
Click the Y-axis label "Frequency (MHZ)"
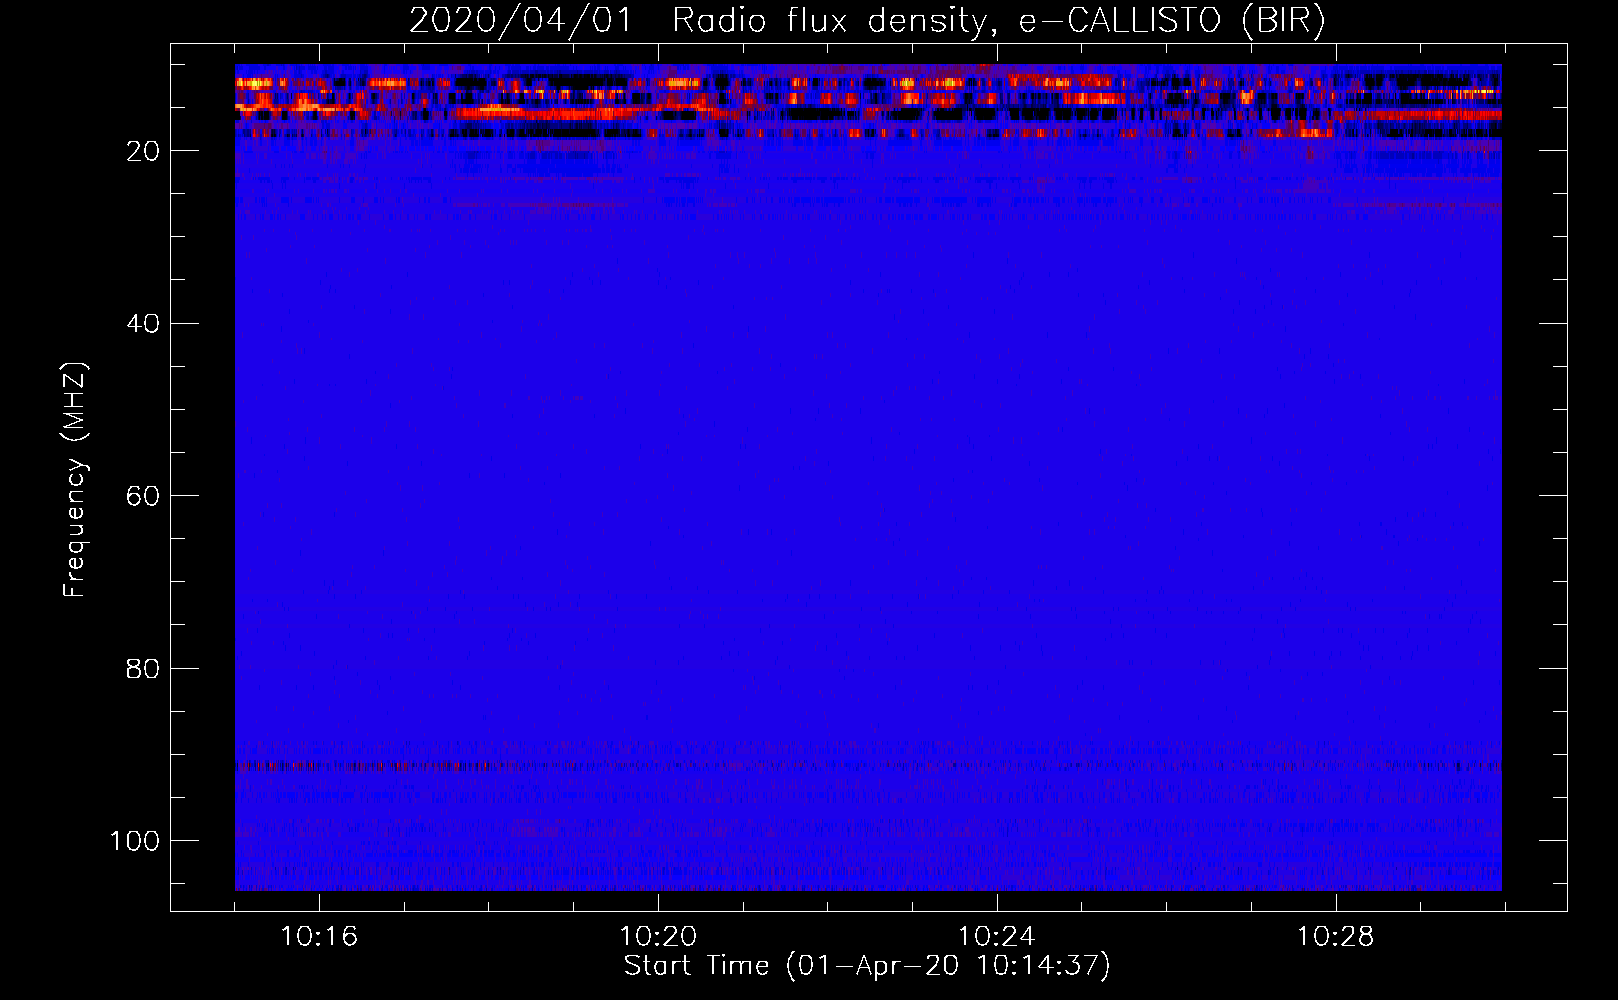click(76, 480)
